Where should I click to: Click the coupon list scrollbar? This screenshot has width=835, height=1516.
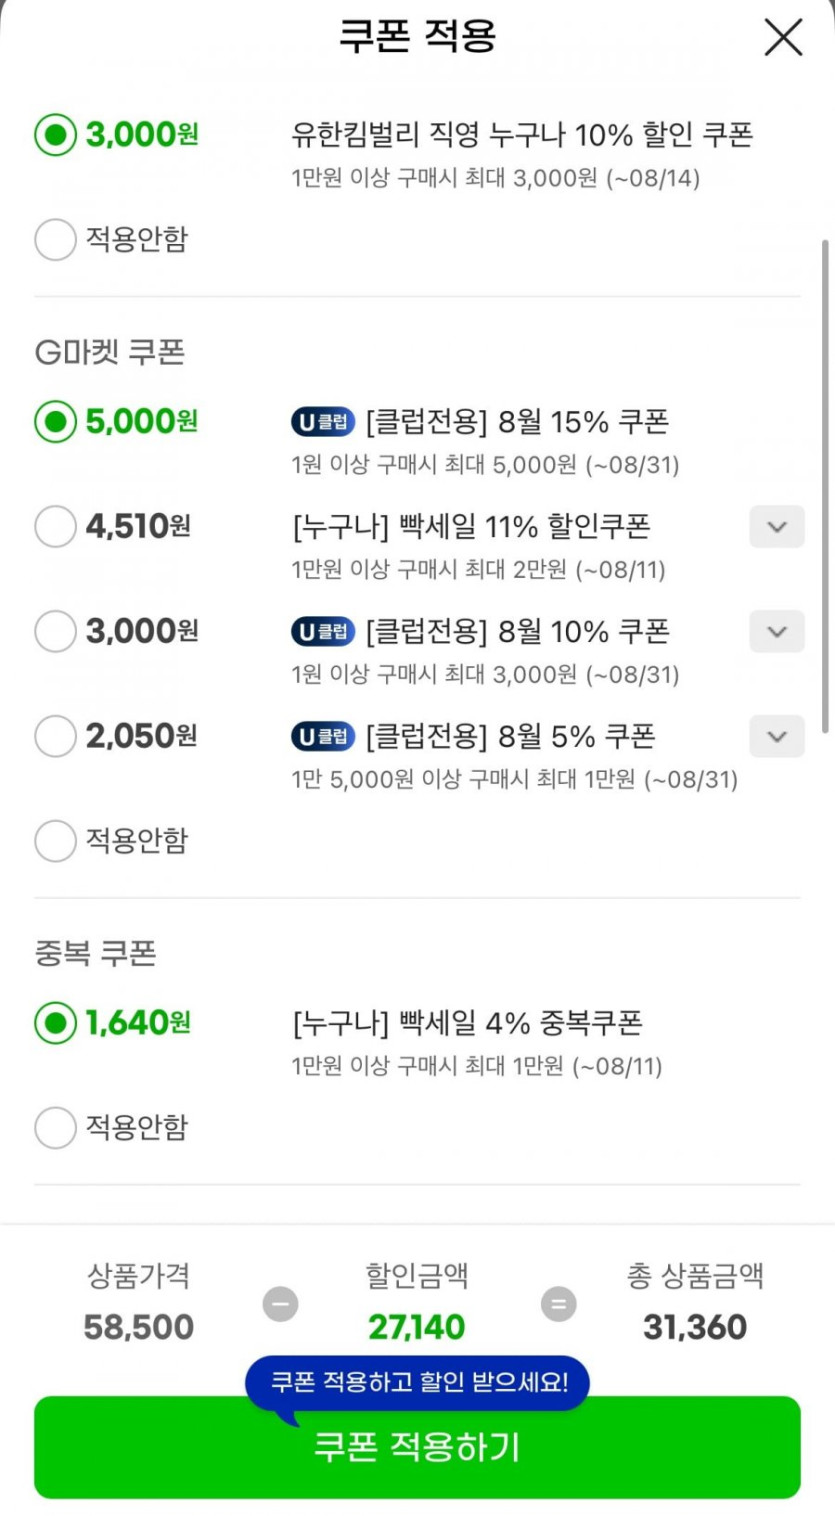click(x=825, y=485)
